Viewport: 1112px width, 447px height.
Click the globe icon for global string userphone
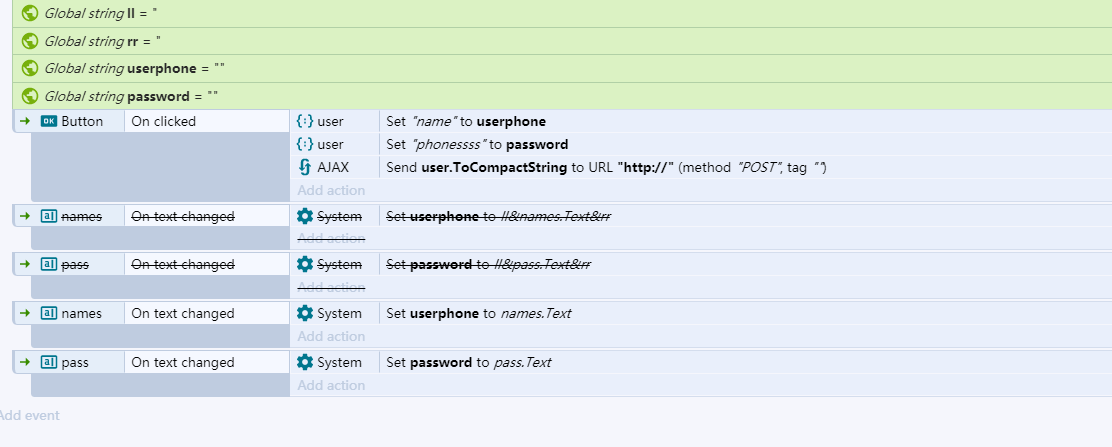29,68
